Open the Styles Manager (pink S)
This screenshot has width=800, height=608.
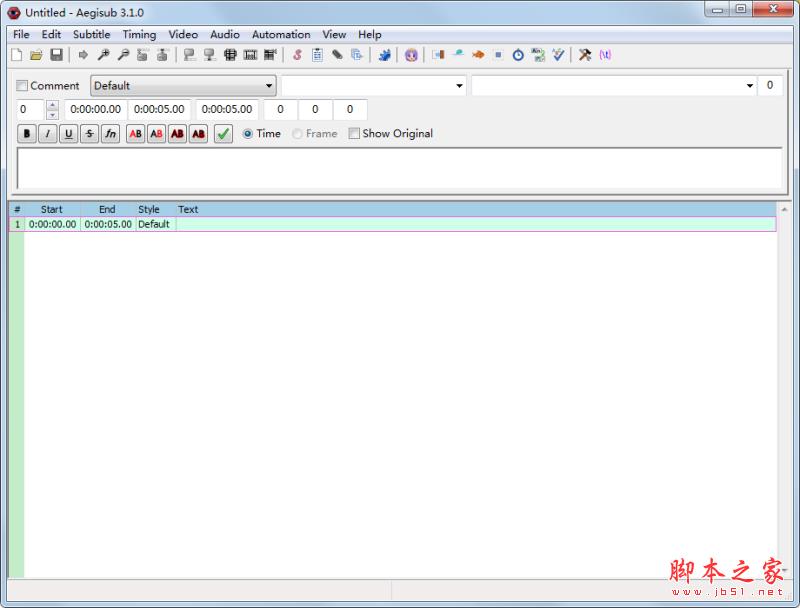point(297,55)
